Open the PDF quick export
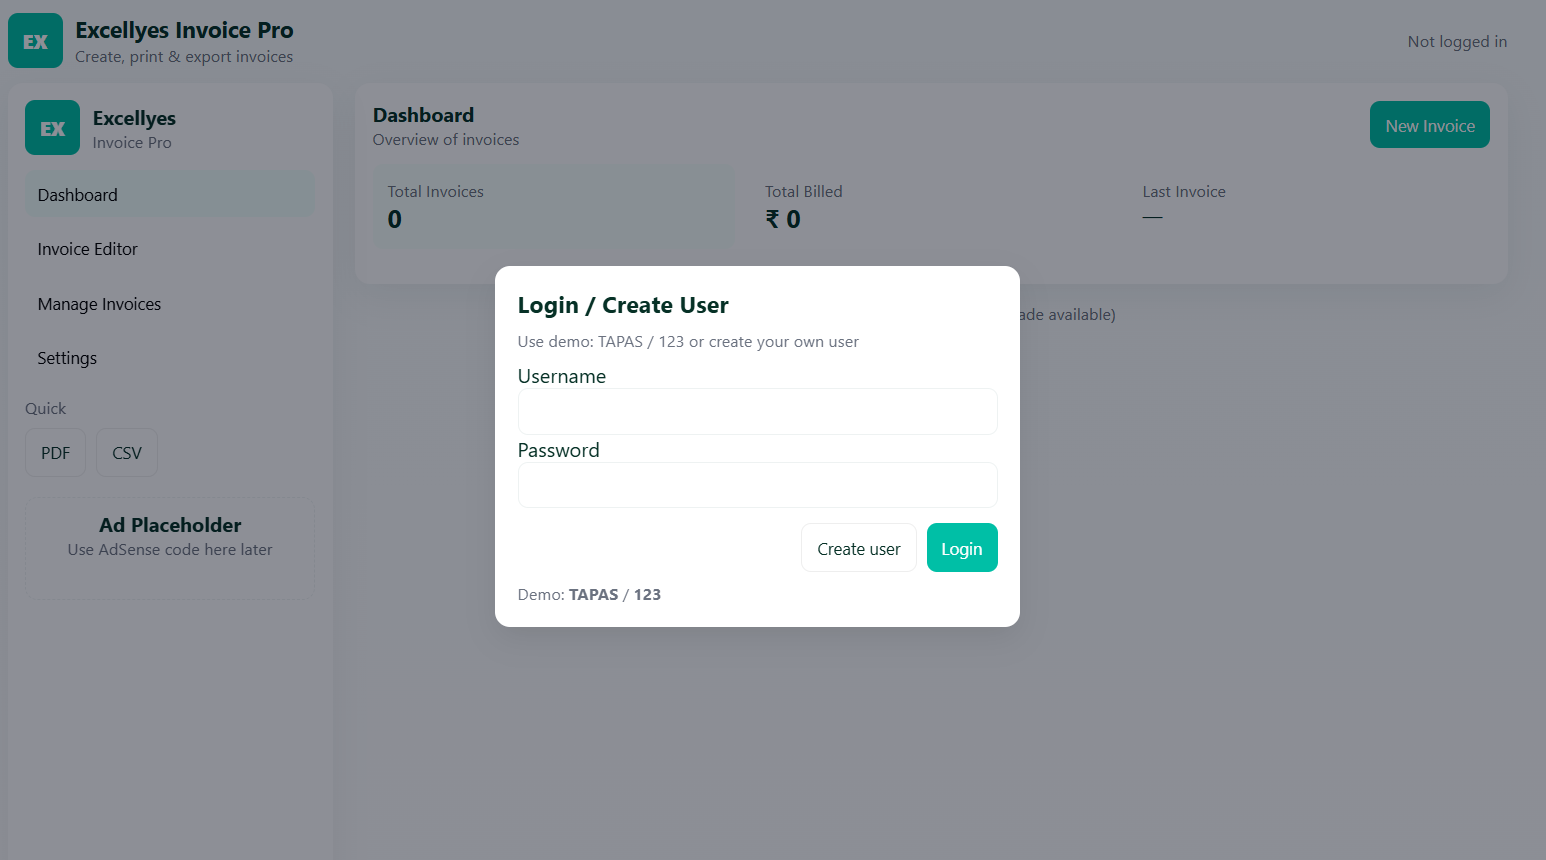This screenshot has width=1546, height=860. coord(55,452)
